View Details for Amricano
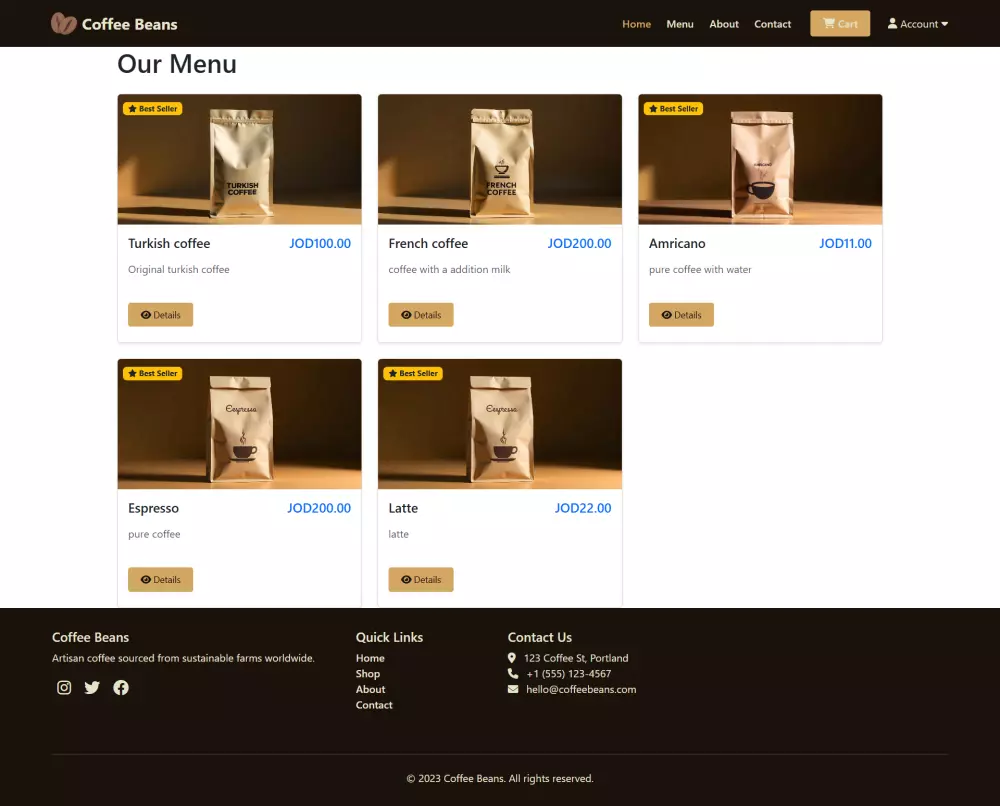 (681, 314)
